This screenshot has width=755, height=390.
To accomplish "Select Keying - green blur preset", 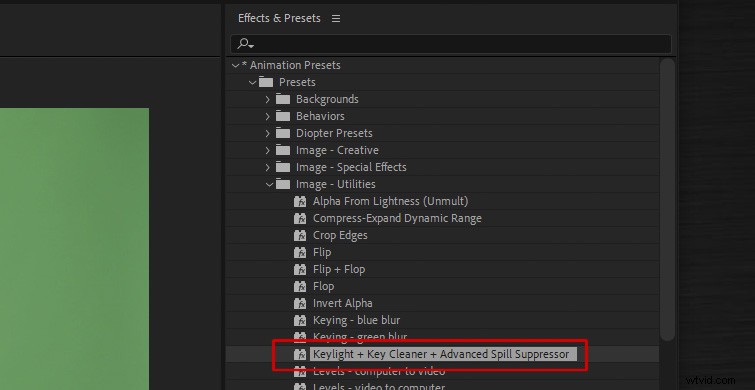I will tap(360, 337).
